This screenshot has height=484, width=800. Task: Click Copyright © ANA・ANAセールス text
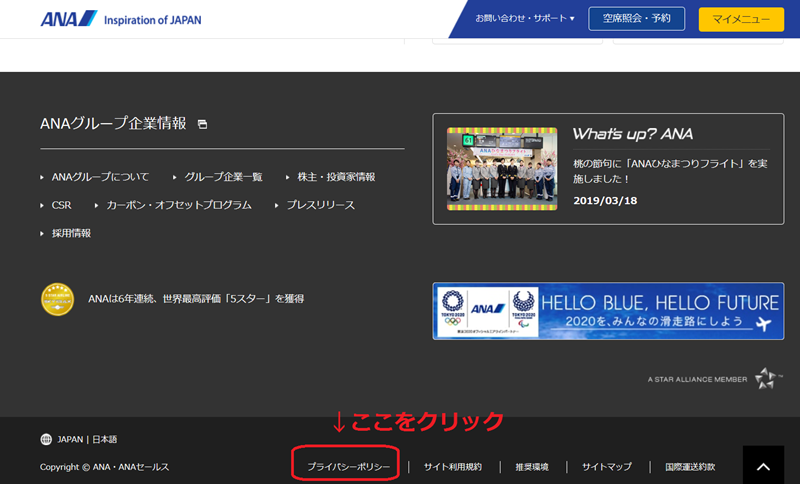click(105, 467)
